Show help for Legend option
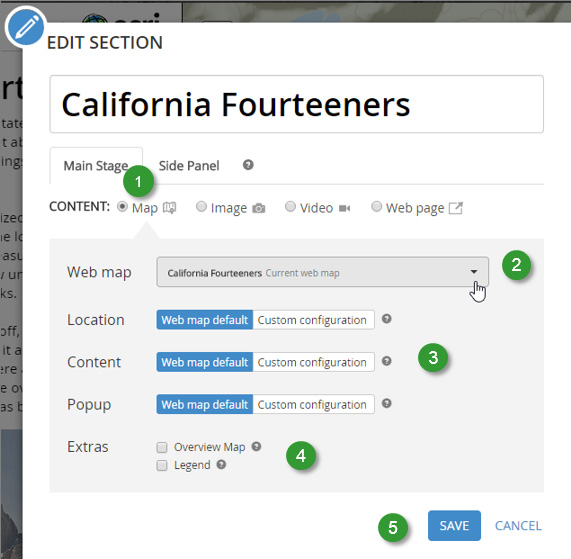Image resolution: width=571 pixels, height=559 pixels. pos(221,464)
